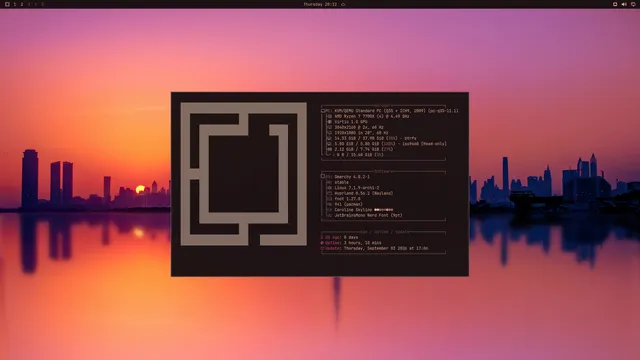Click the CPU glyph before AMD Ryzen
Image resolution: width=640 pixels, height=360 pixels.
(x=329, y=116)
